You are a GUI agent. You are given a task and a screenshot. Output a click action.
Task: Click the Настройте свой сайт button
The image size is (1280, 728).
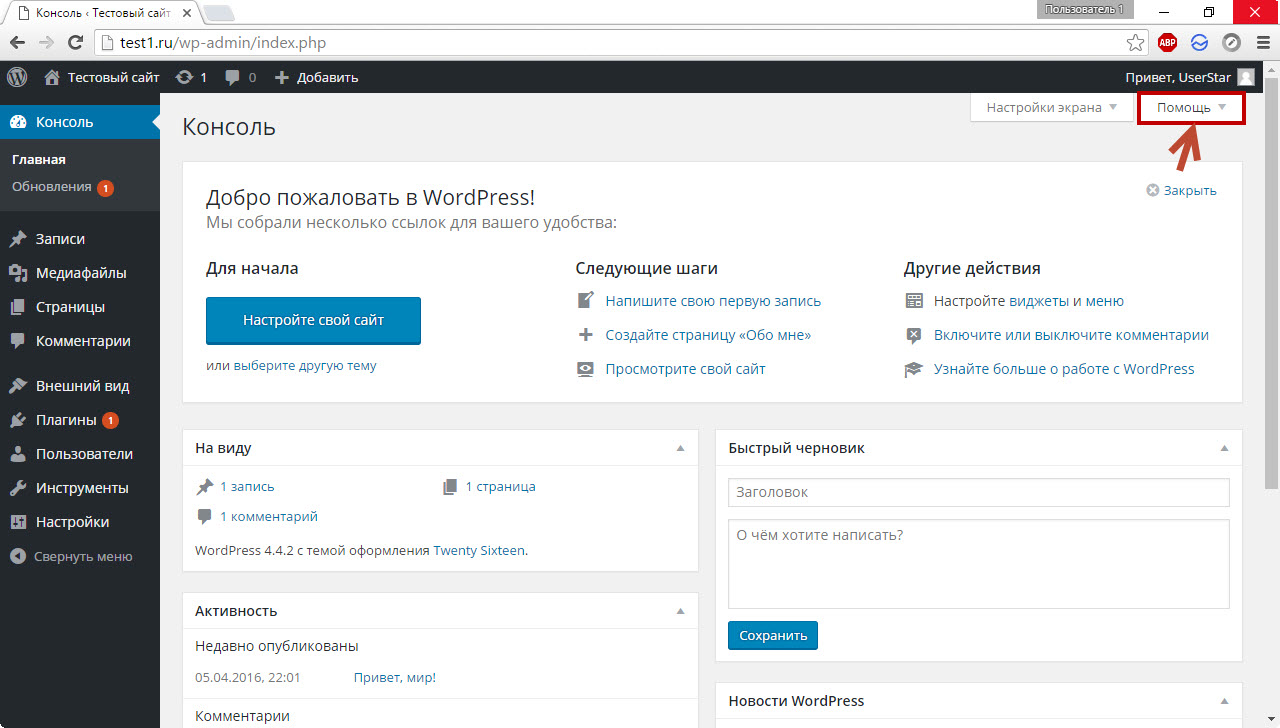(x=313, y=321)
